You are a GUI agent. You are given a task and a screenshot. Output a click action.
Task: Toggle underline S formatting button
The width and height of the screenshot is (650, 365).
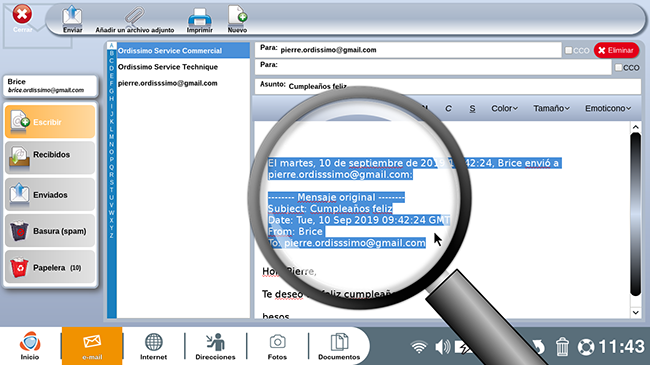point(472,108)
